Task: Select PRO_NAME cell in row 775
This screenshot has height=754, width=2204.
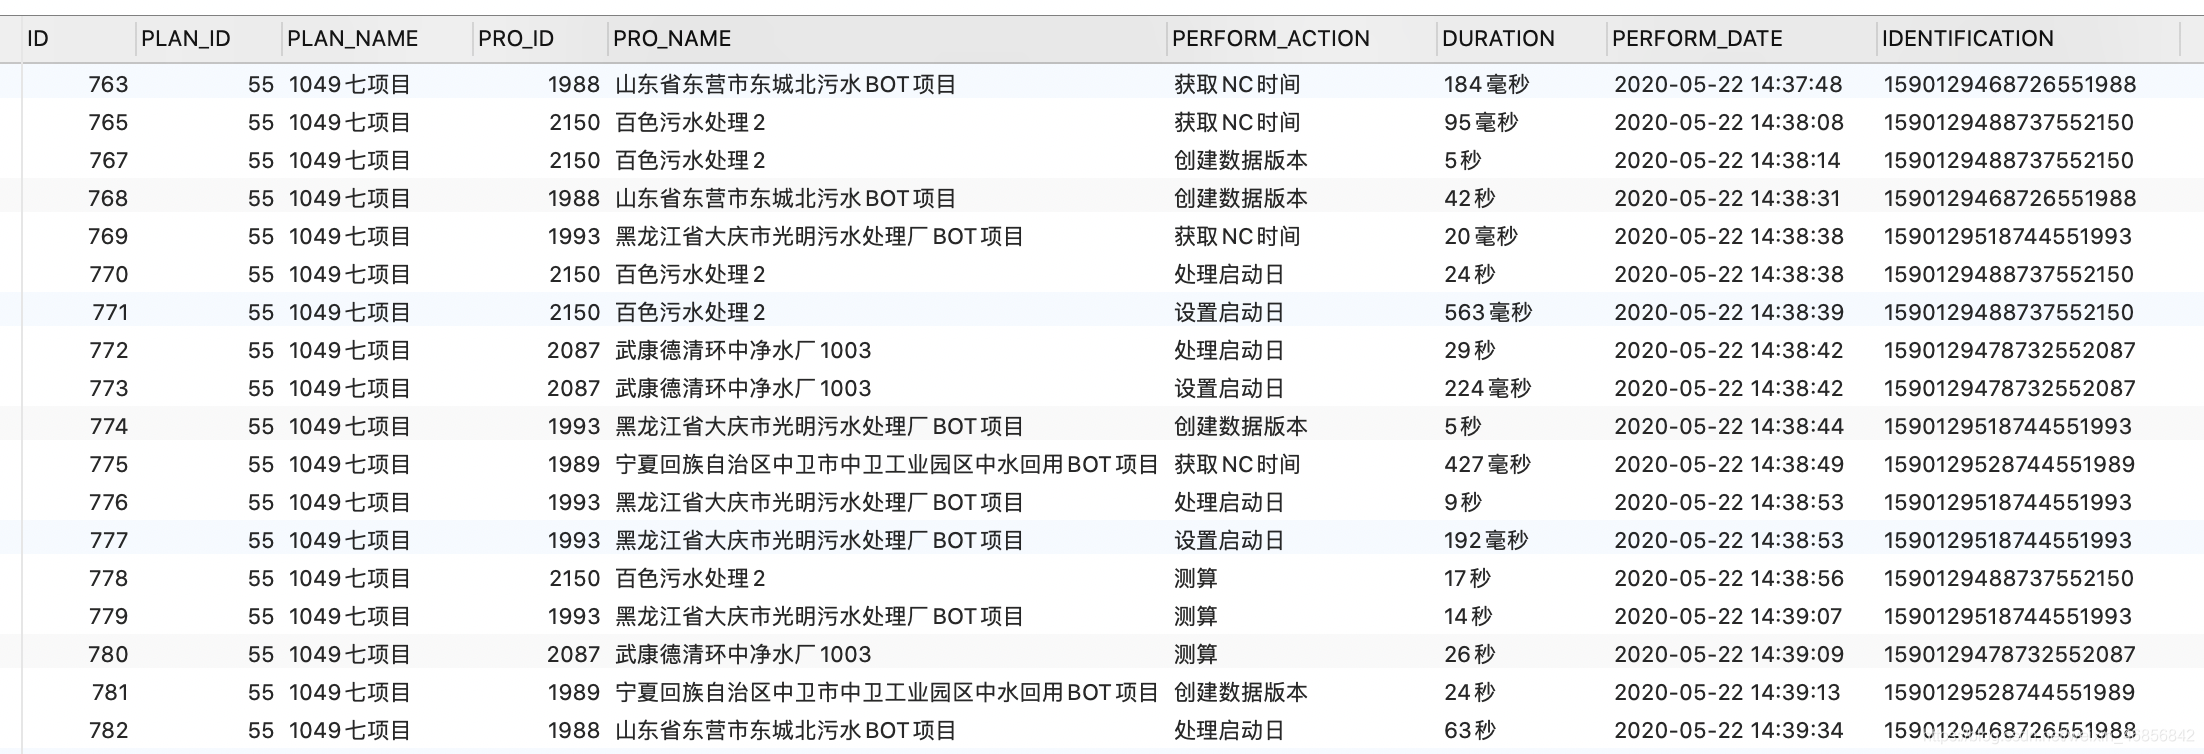Action: [886, 465]
